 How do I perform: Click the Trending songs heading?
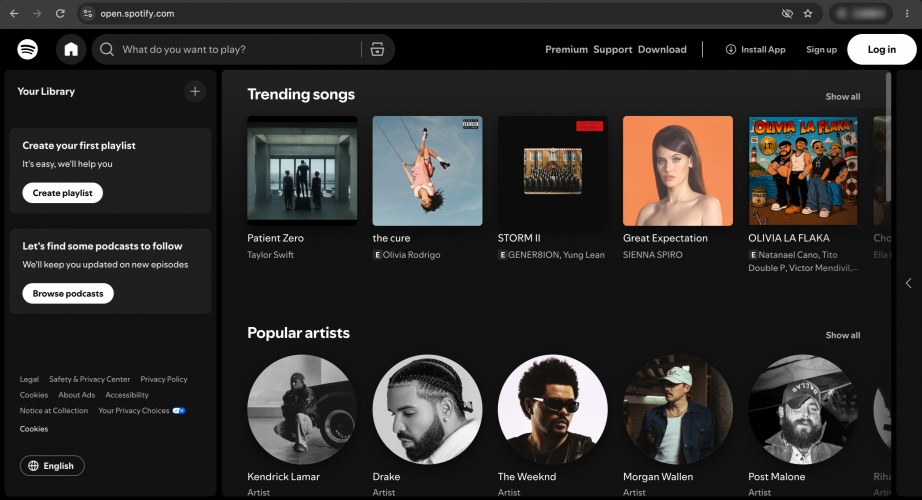300,94
